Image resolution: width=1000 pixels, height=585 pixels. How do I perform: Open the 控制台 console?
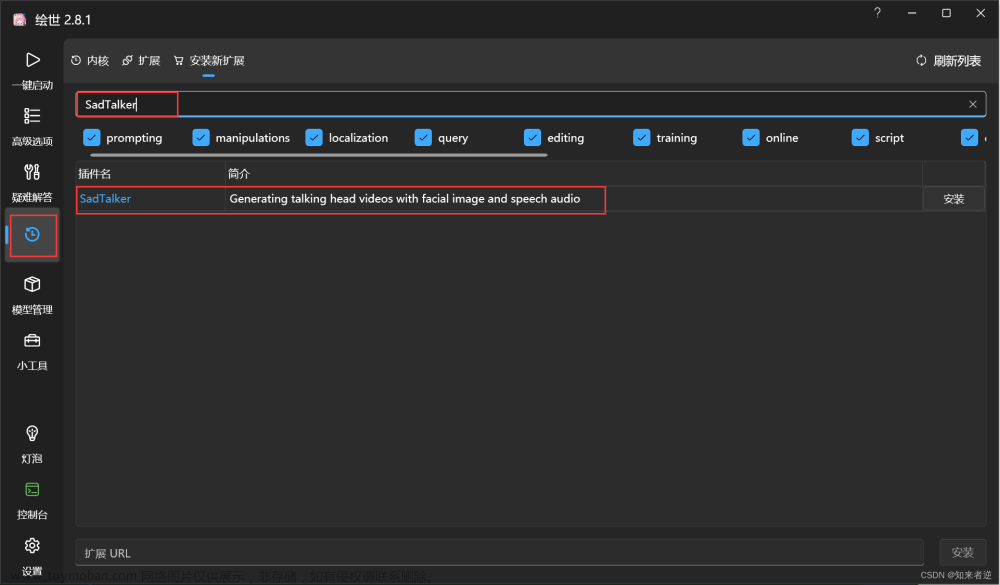32,500
